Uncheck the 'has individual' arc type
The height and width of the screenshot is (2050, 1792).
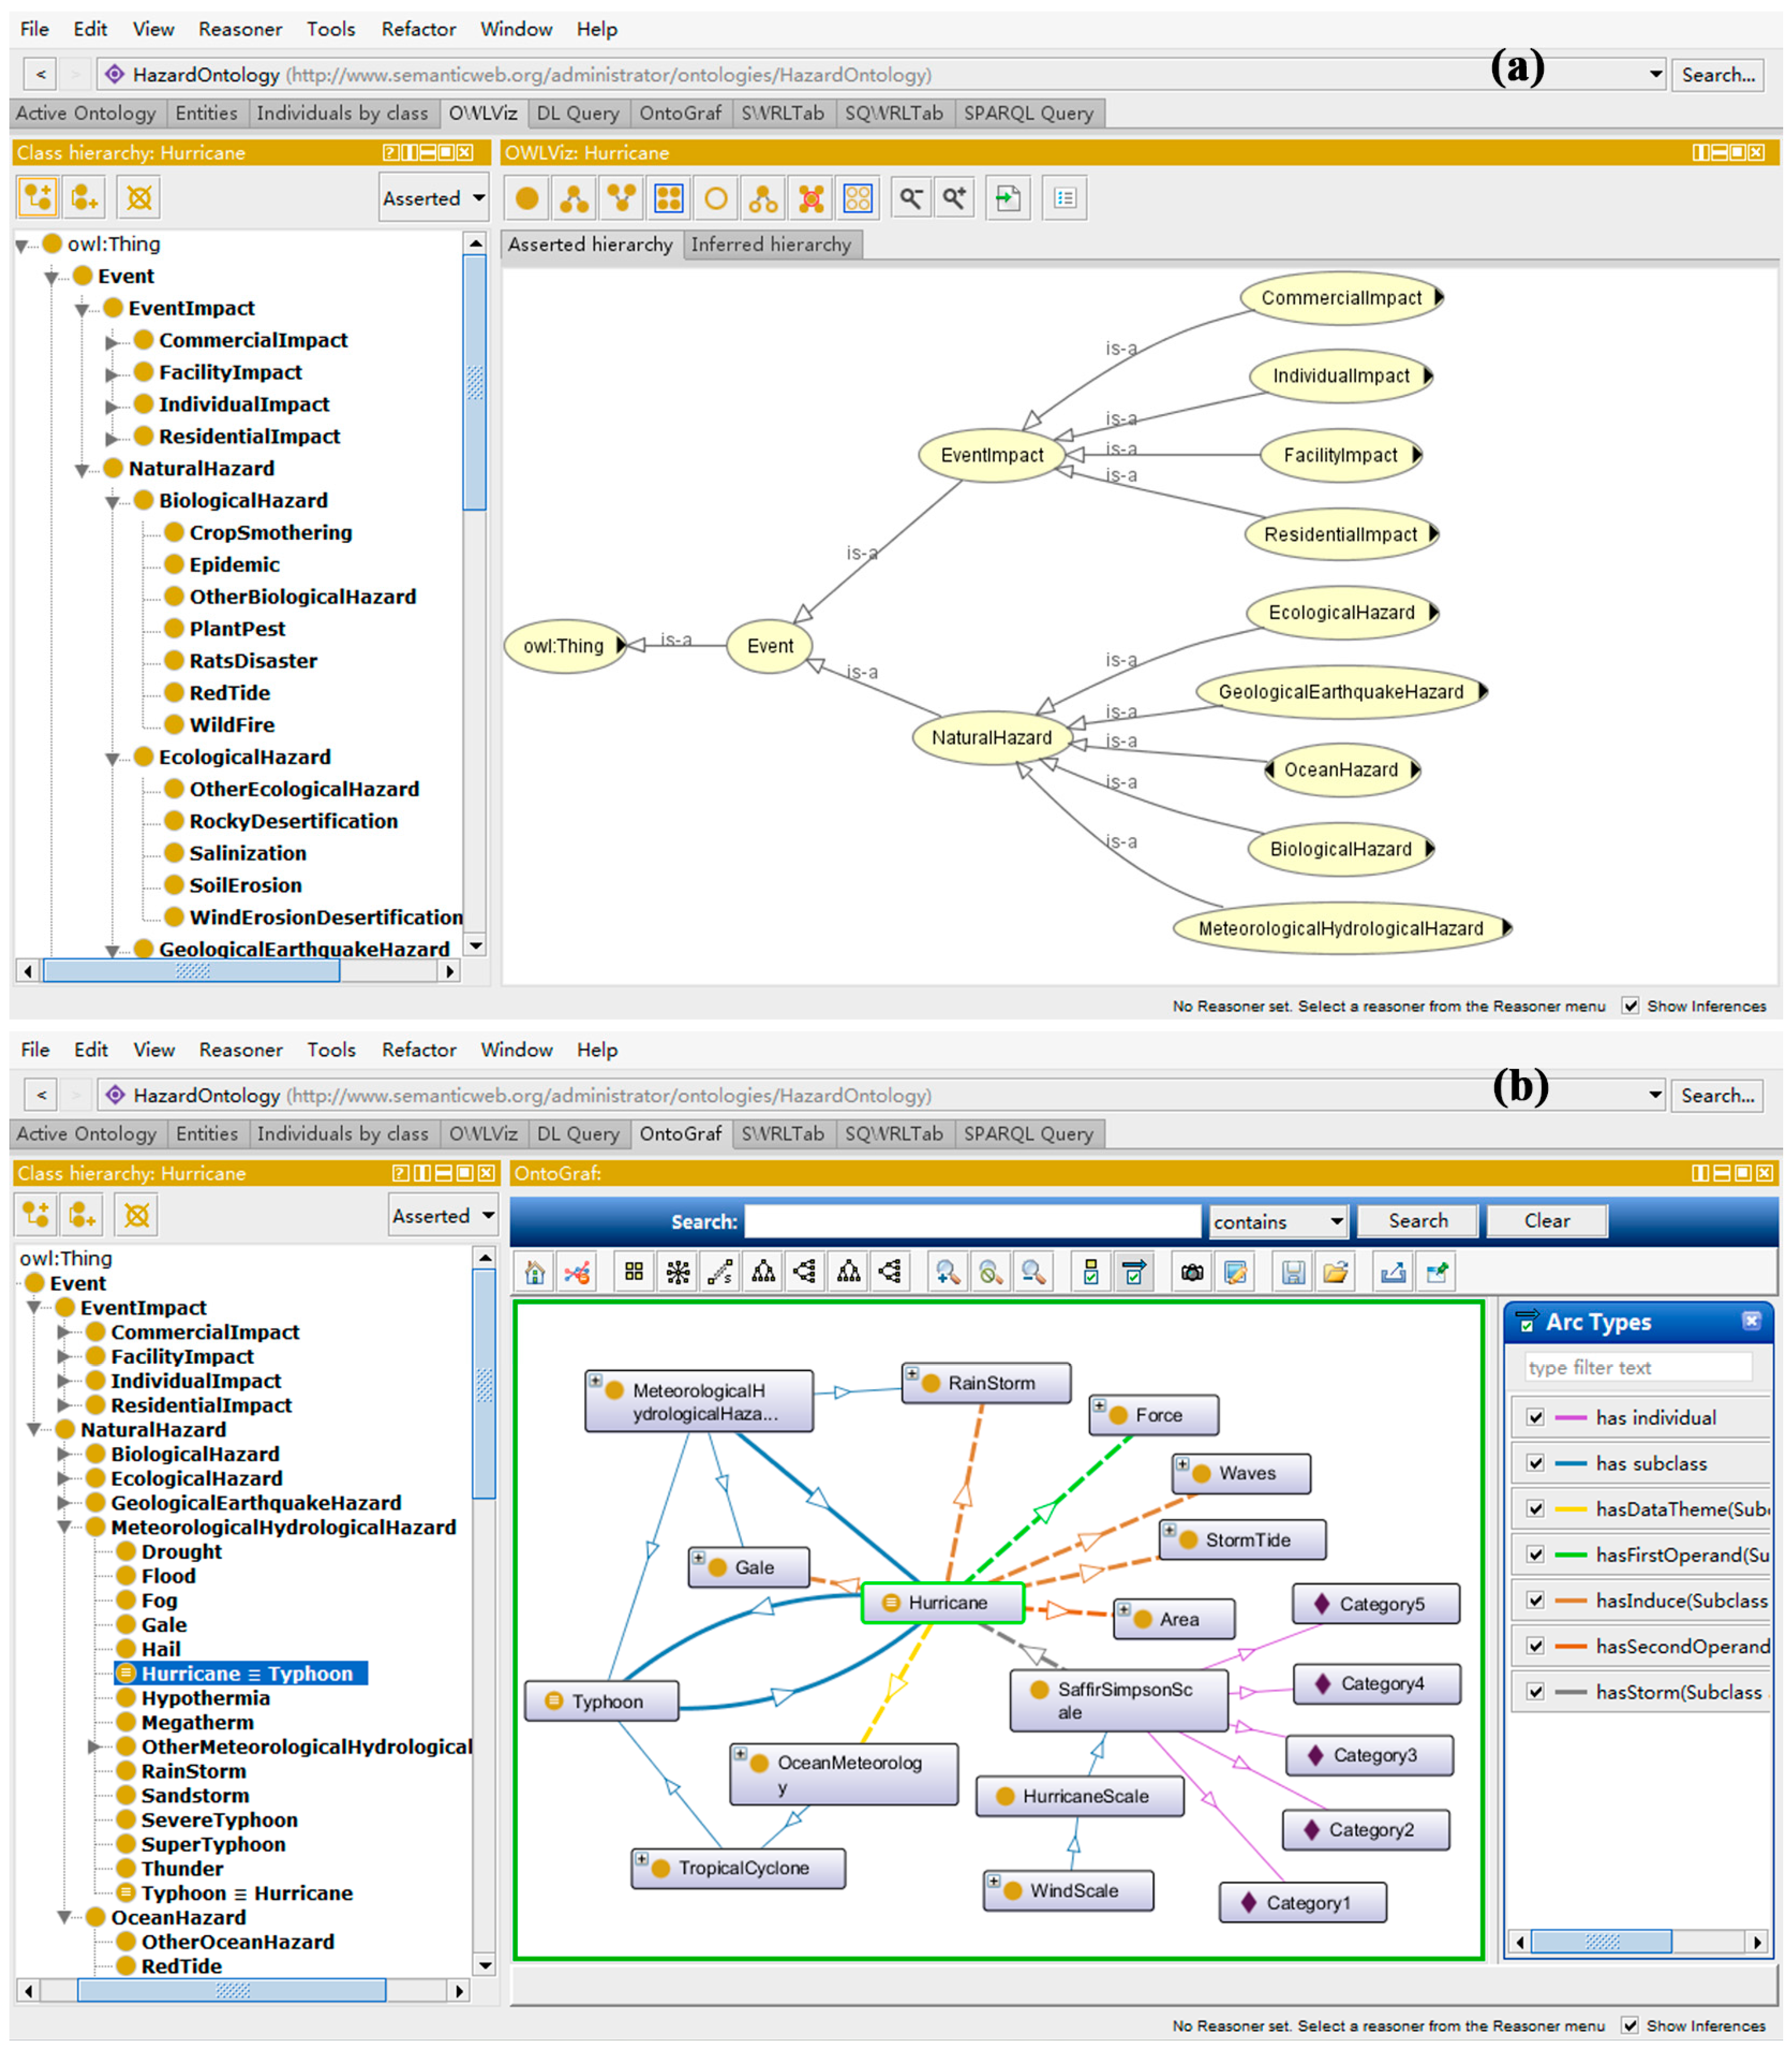(1536, 1417)
